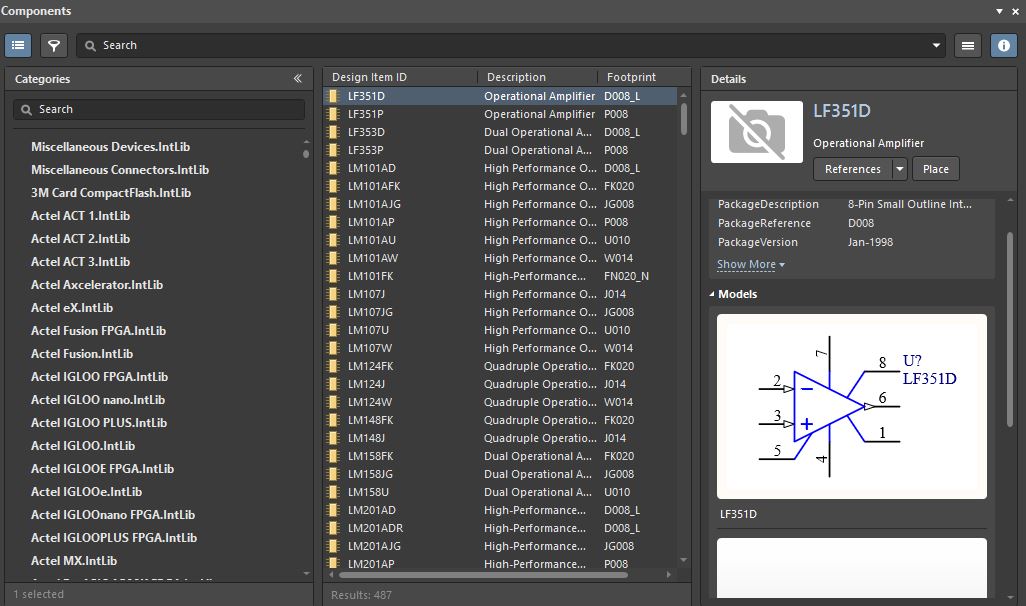Select LM201ADR design item
Viewport: 1026px width, 606px height.
coord(375,528)
